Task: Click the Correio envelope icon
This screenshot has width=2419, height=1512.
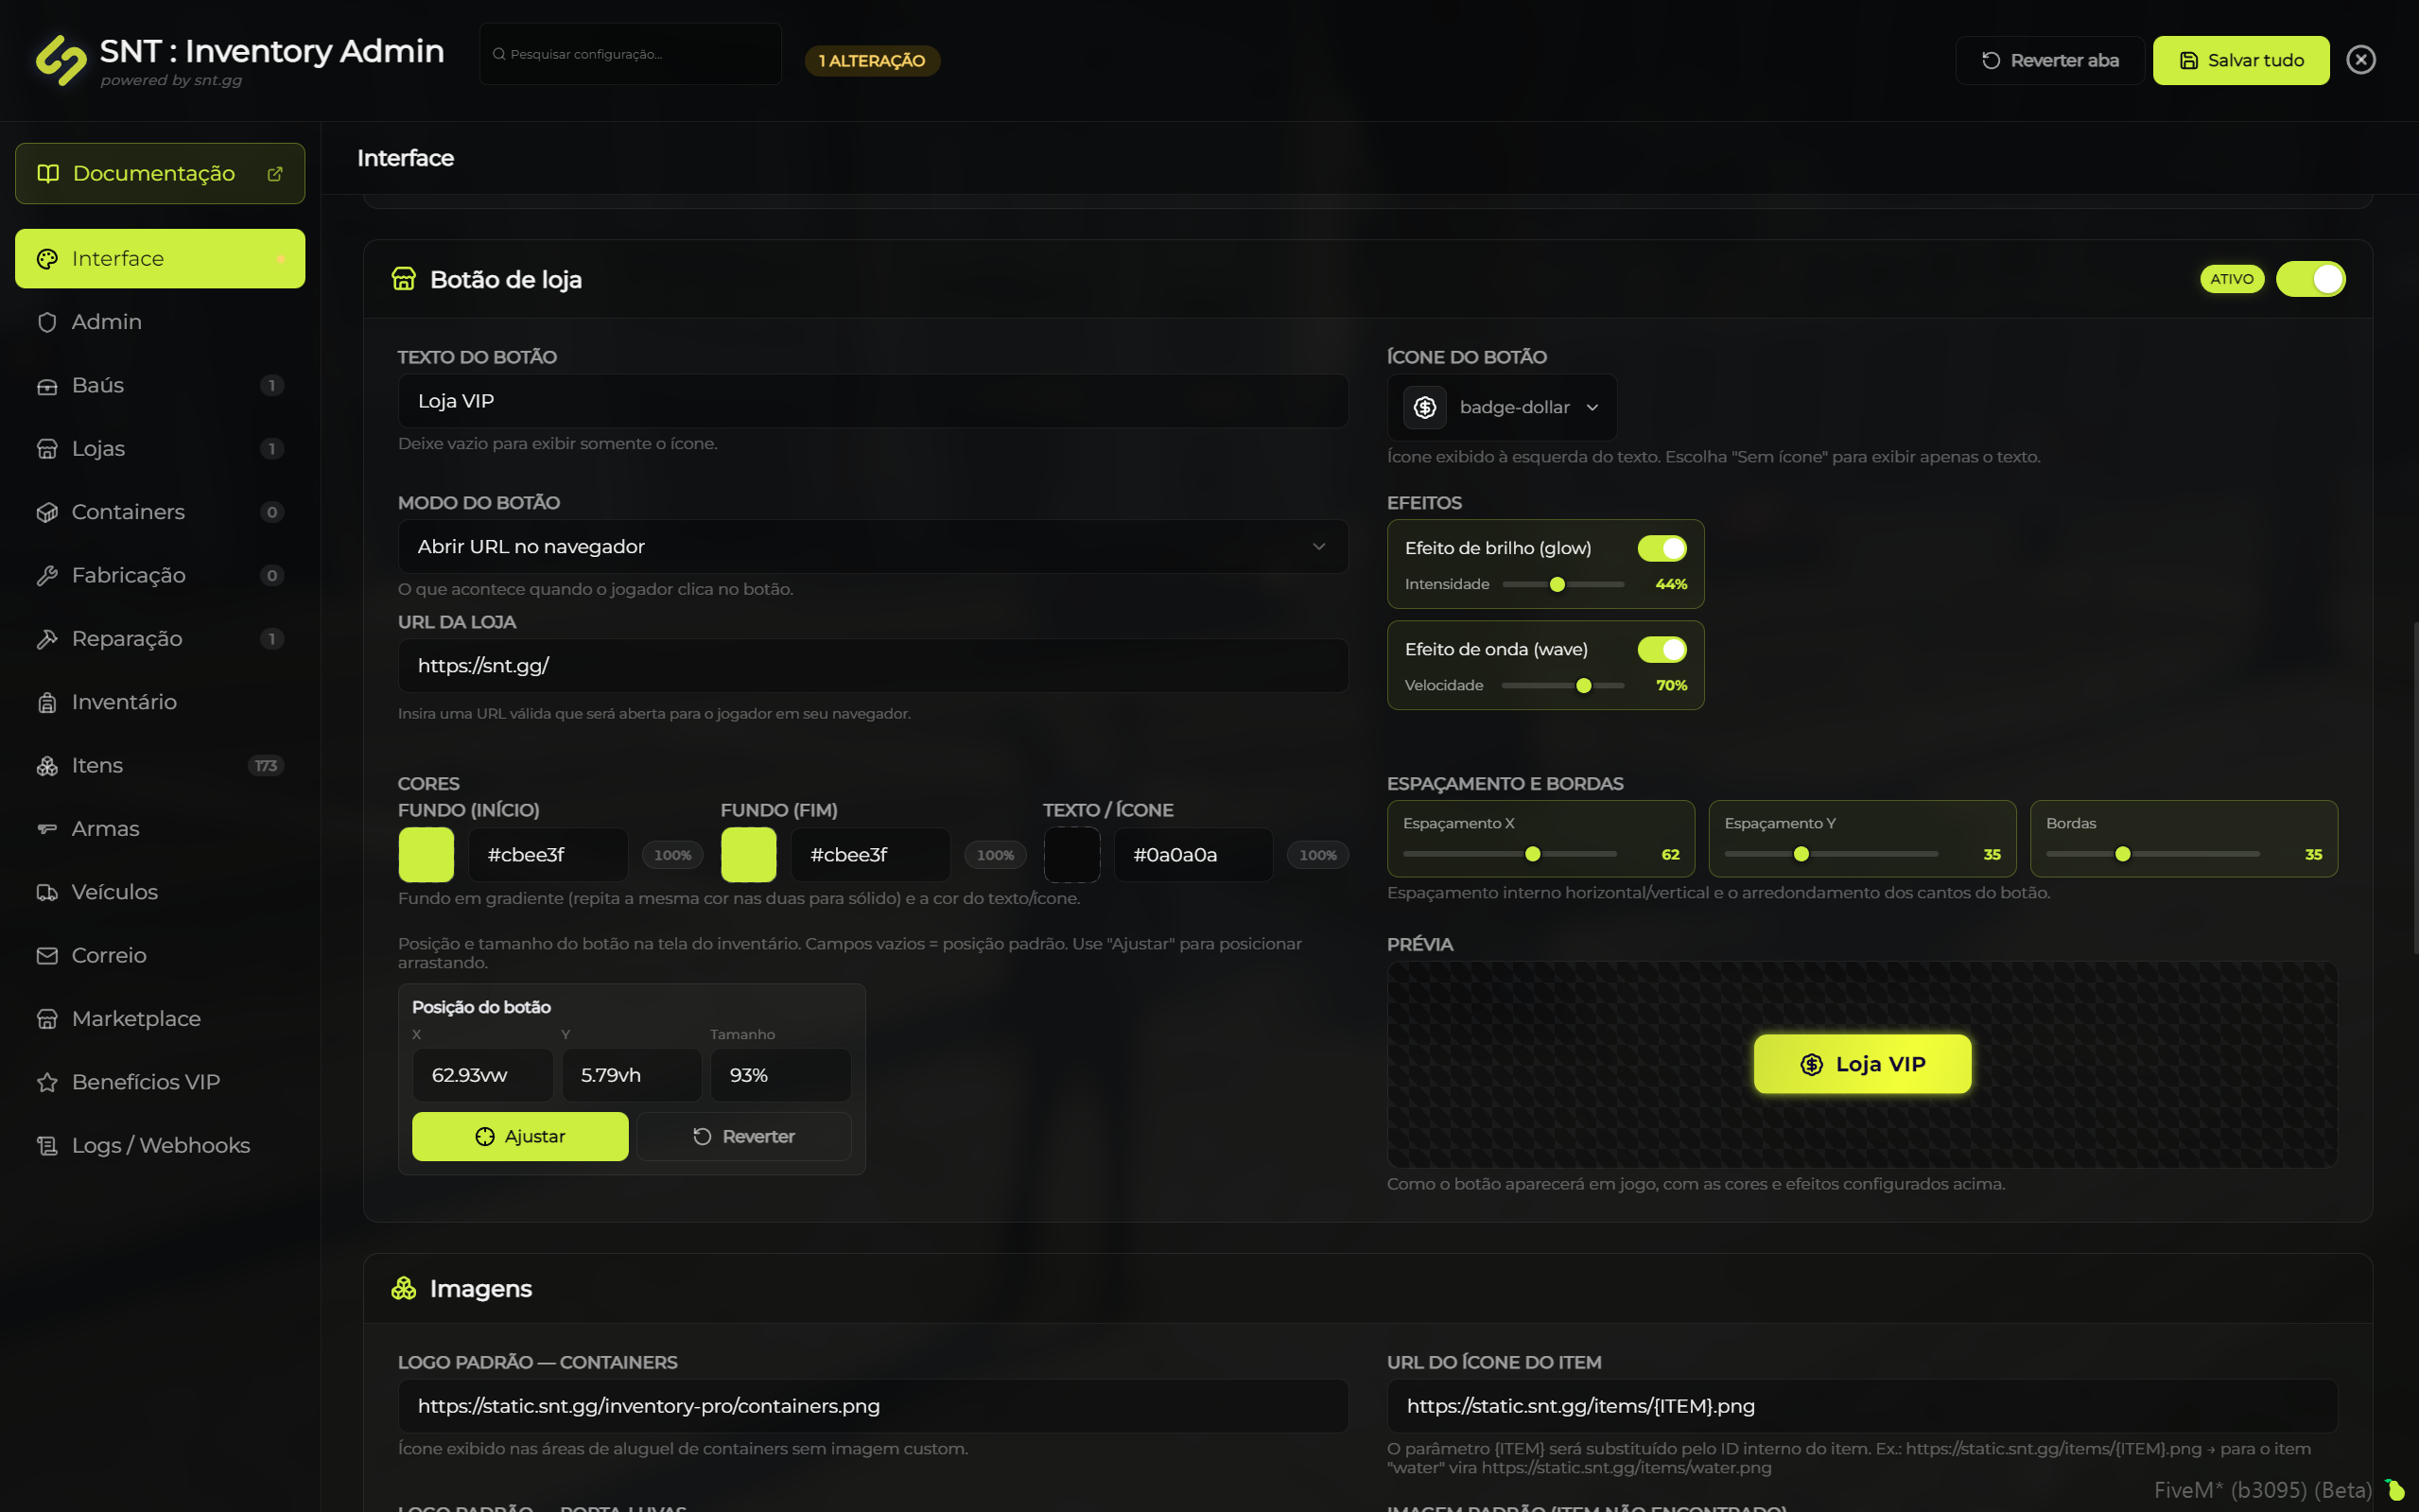Action: pyautogui.click(x=47, y=955)
